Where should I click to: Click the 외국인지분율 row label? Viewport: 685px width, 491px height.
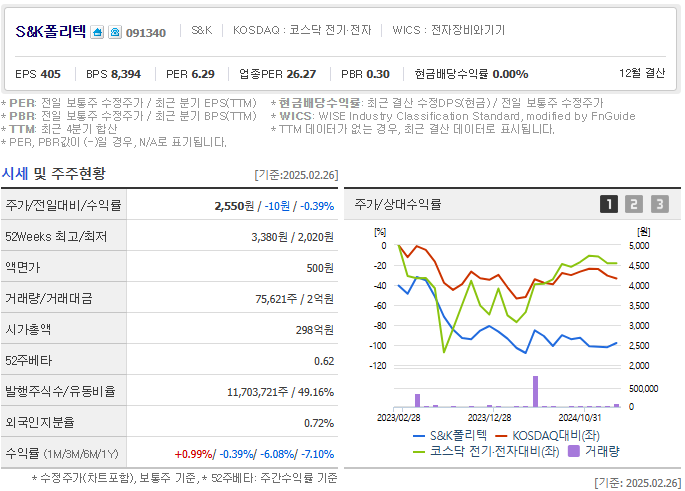tap(40, 422)
